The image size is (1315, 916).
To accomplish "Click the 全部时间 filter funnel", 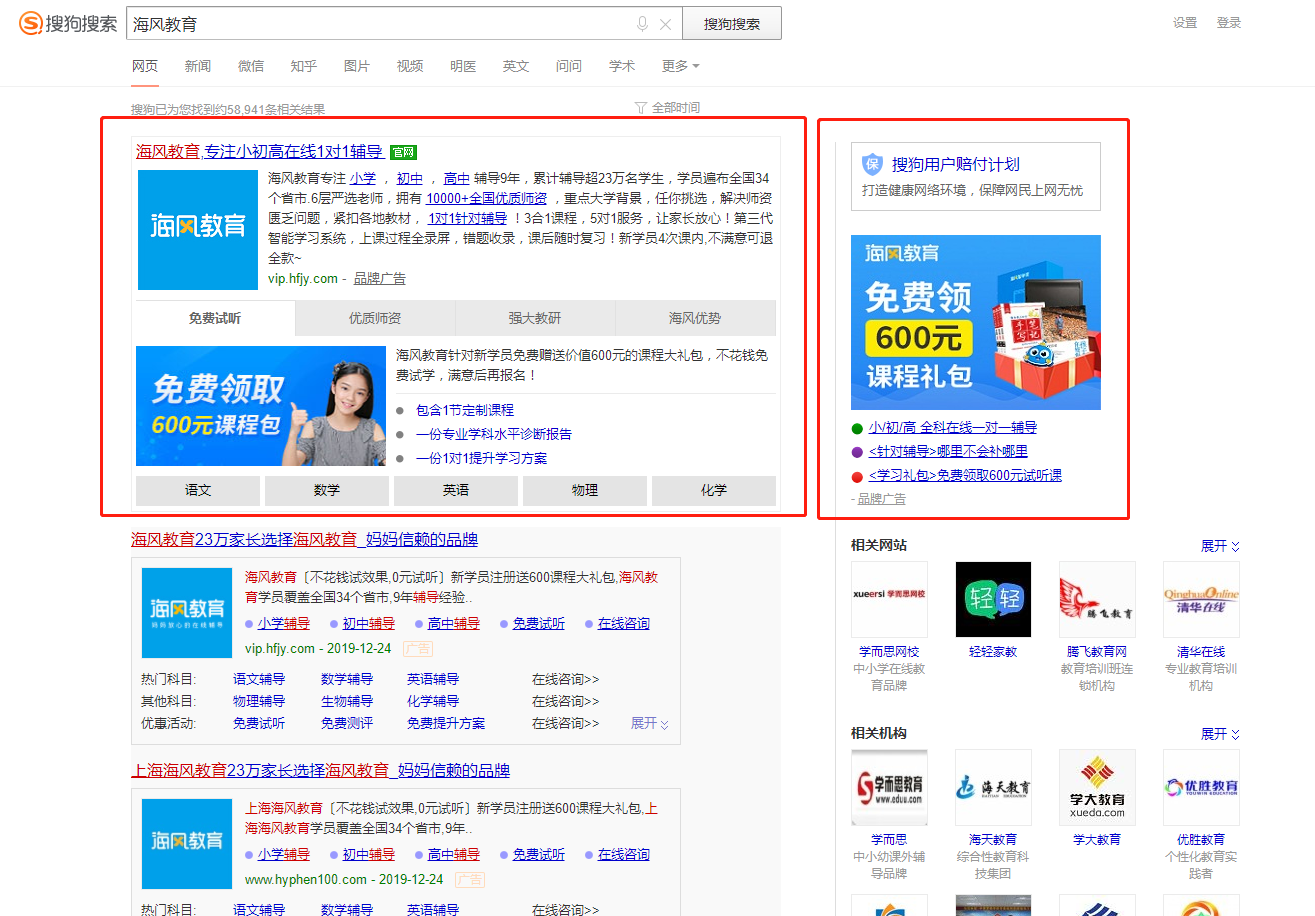I will point(641,108).
